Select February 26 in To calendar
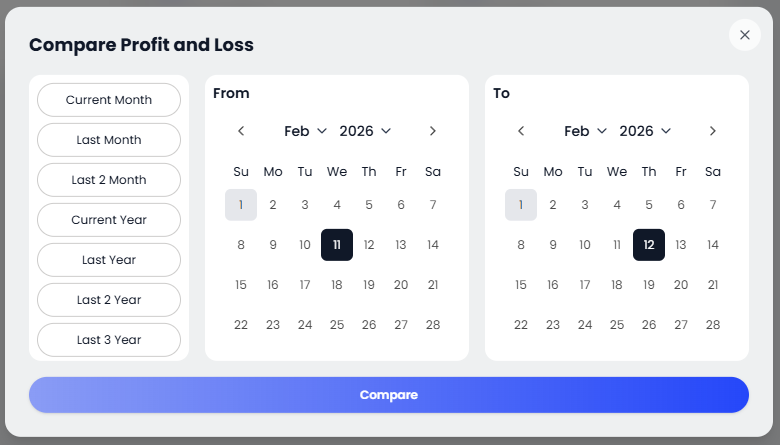Viewport: 780px width, 445px height. click(649, 325)
